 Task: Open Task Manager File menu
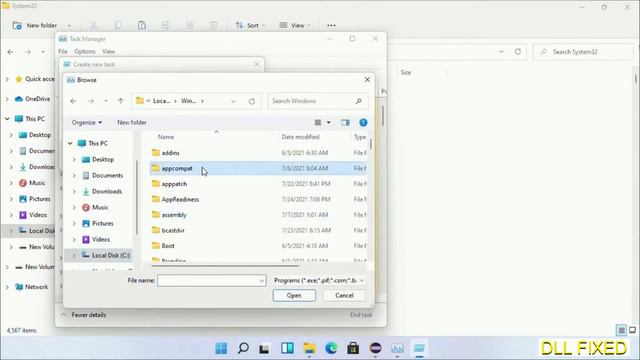63,51
